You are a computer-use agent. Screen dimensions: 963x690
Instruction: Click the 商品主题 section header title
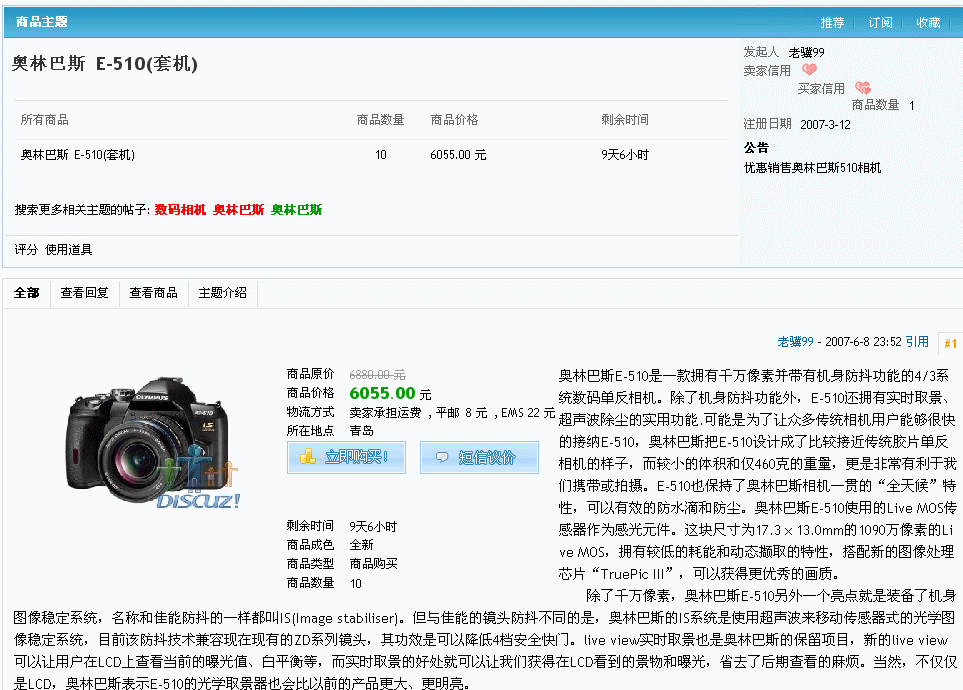[41, 22]
